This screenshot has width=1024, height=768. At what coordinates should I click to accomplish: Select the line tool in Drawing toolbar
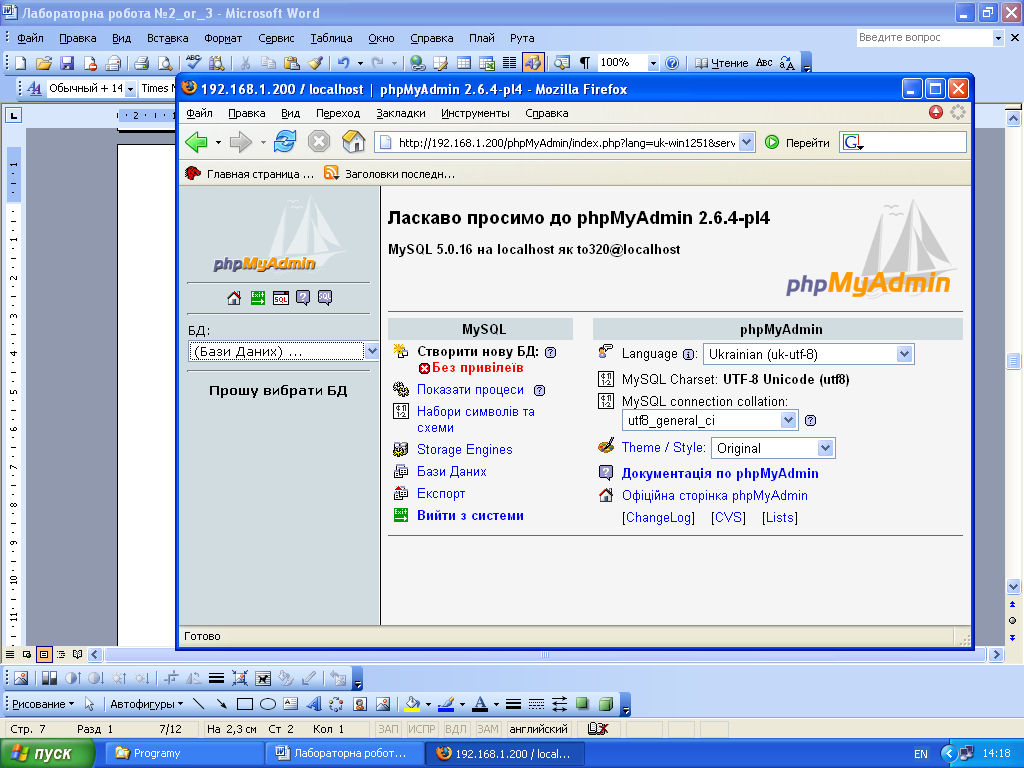[x=199, y=704]
